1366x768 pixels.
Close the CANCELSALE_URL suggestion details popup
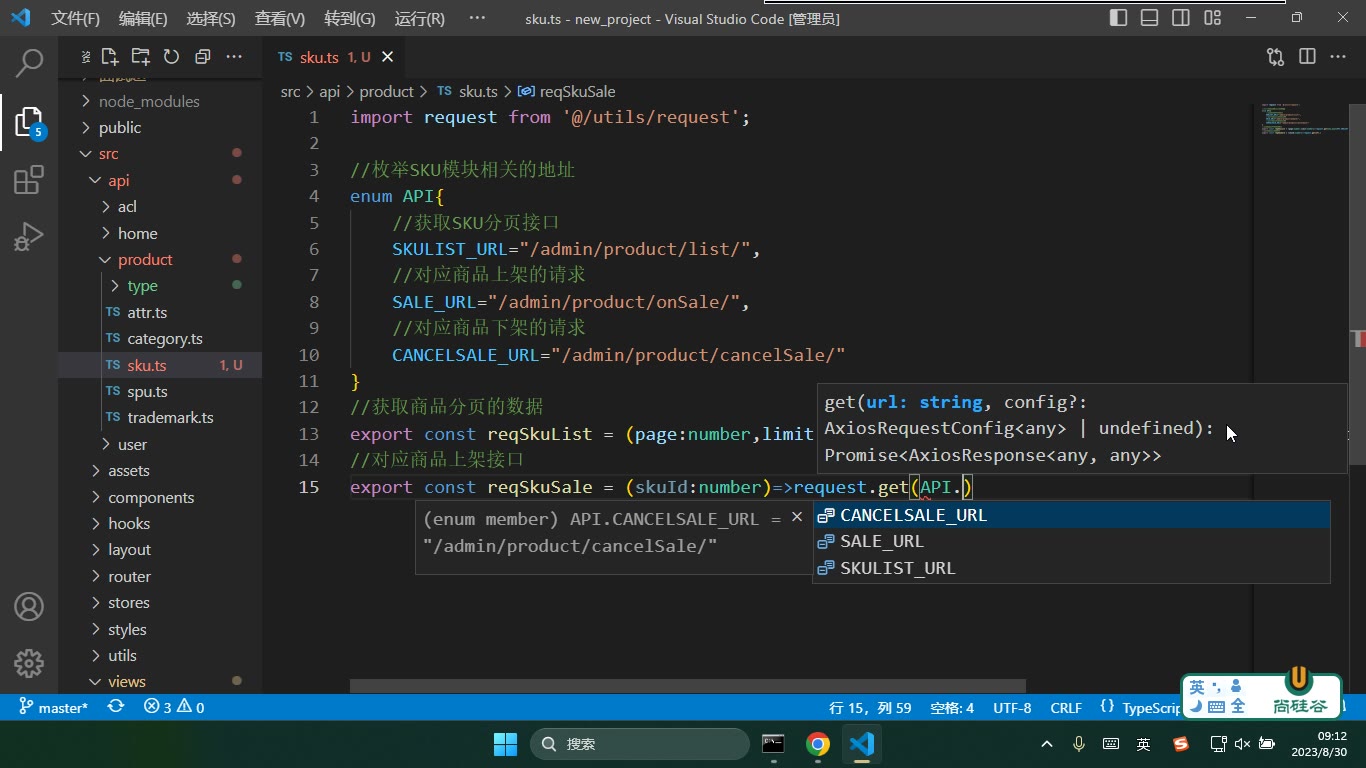click(797, 517)
